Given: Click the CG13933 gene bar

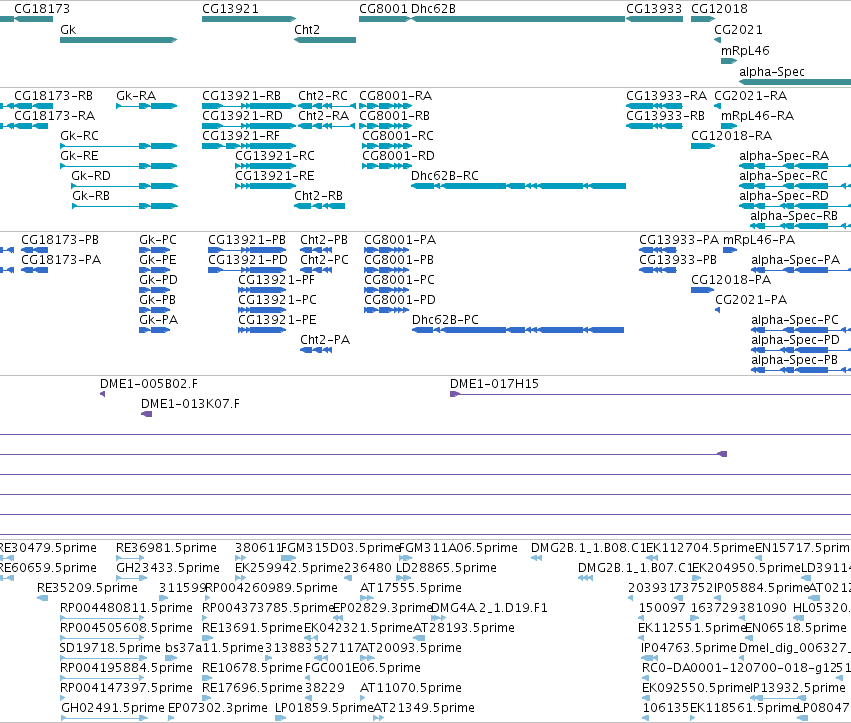Looking at the screenshot, I should click(654, 19).
